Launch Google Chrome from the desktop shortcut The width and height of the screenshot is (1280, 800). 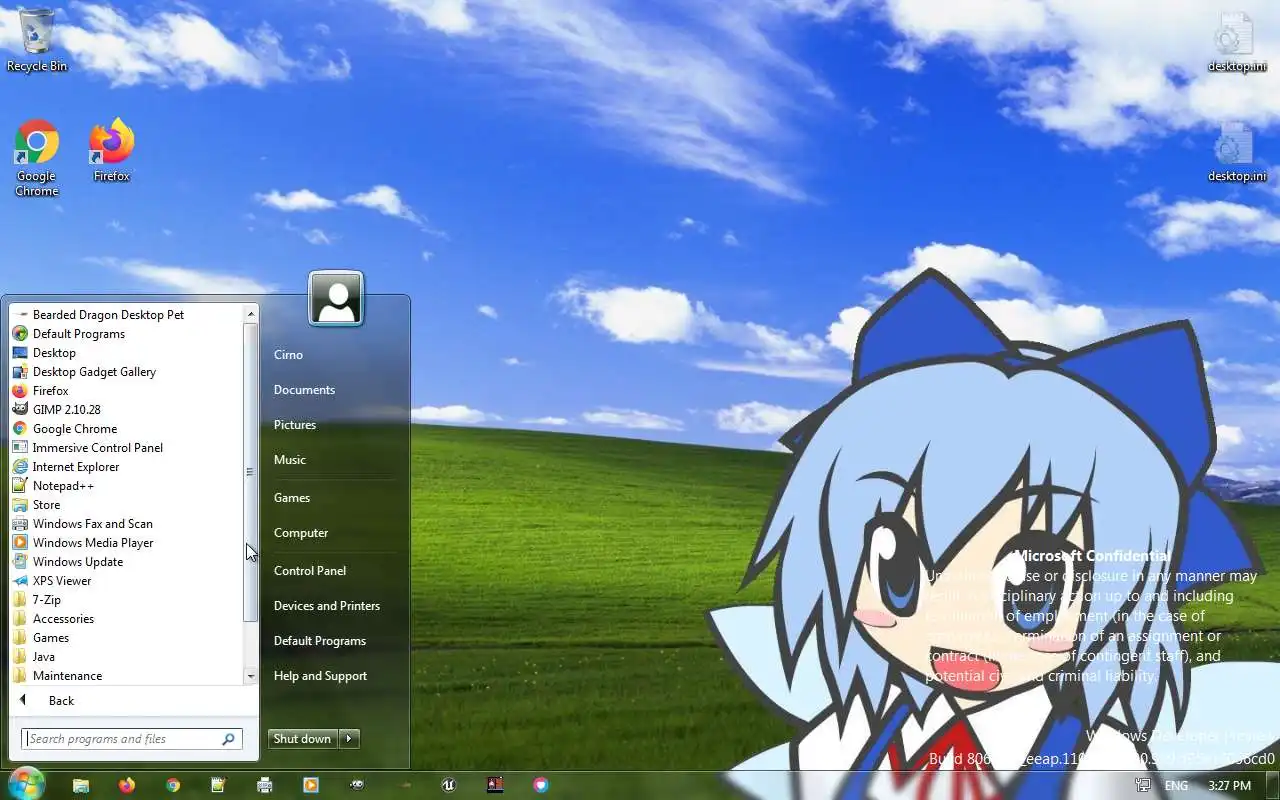pyautogui.click(x=37, y=158)
